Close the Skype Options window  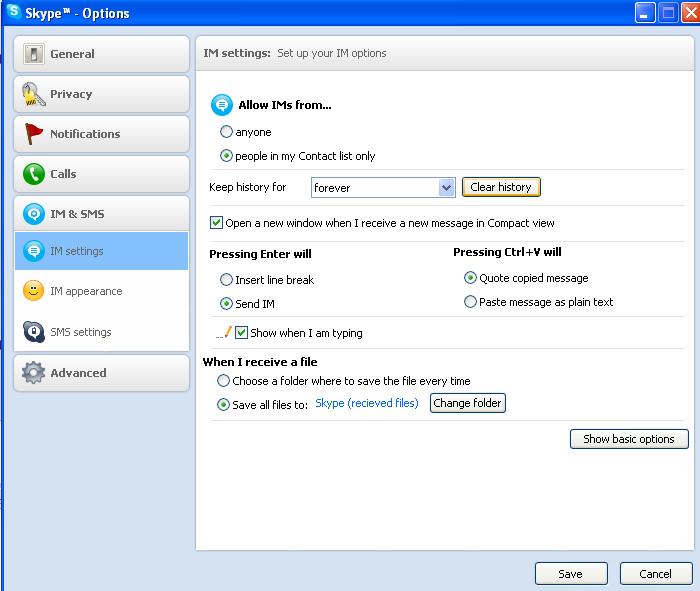coord(691,12)
